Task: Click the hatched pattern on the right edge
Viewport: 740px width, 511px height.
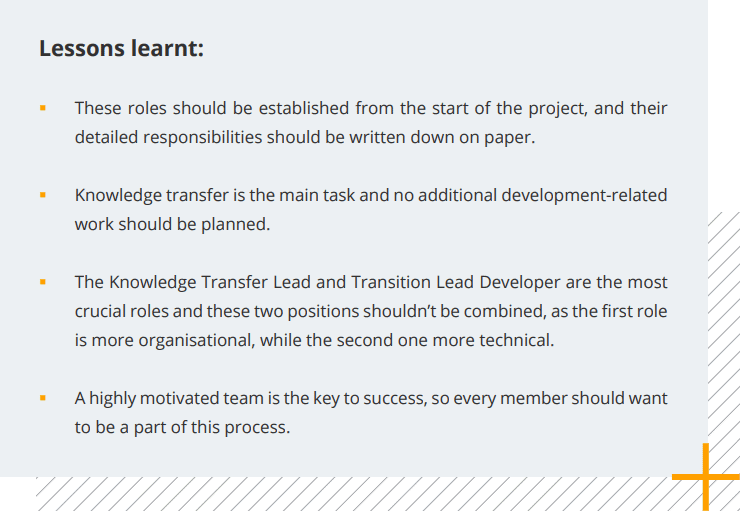Action: tap(724, 330)
